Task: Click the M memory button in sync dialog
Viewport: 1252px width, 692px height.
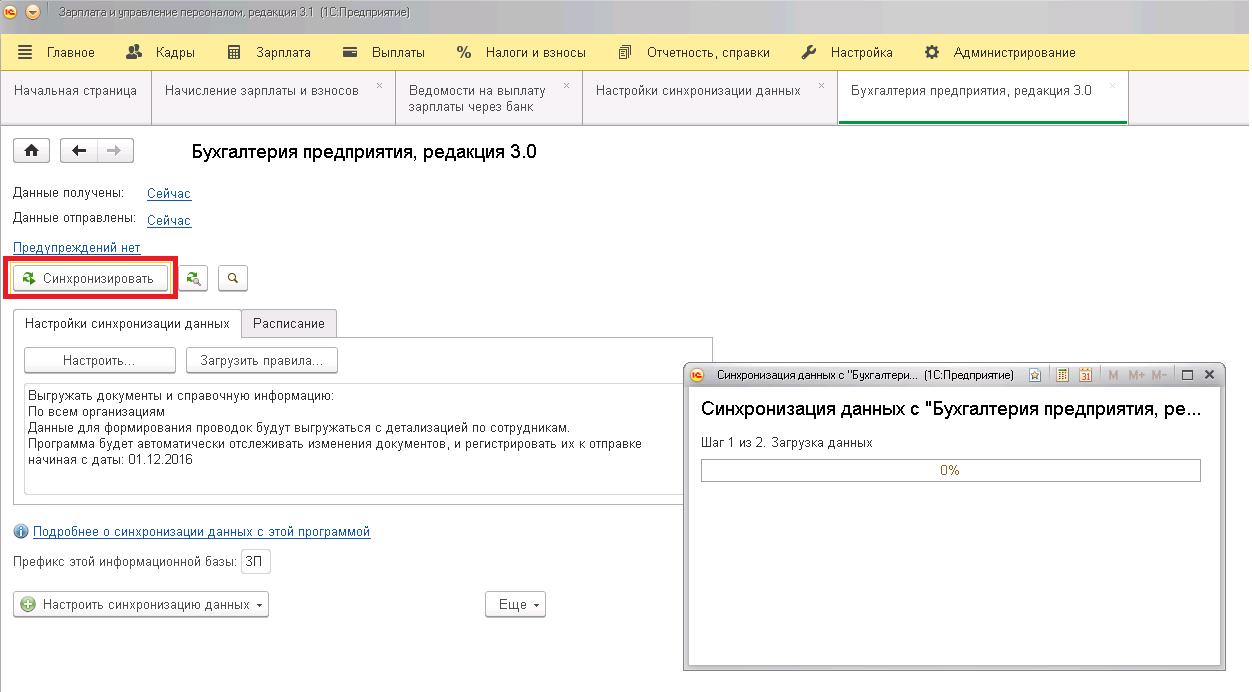Action: click(1114, 375)
